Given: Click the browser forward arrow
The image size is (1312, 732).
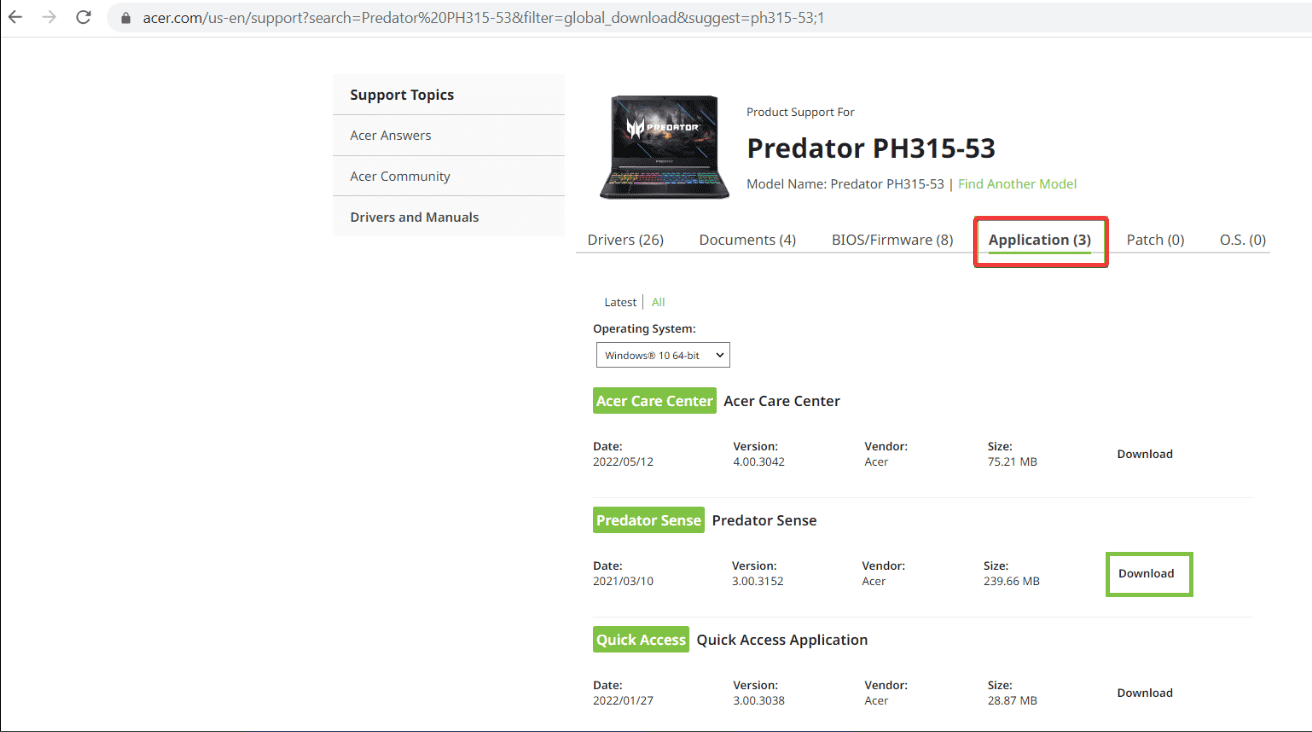Looking at the screenshot, I should coord(49,16).
